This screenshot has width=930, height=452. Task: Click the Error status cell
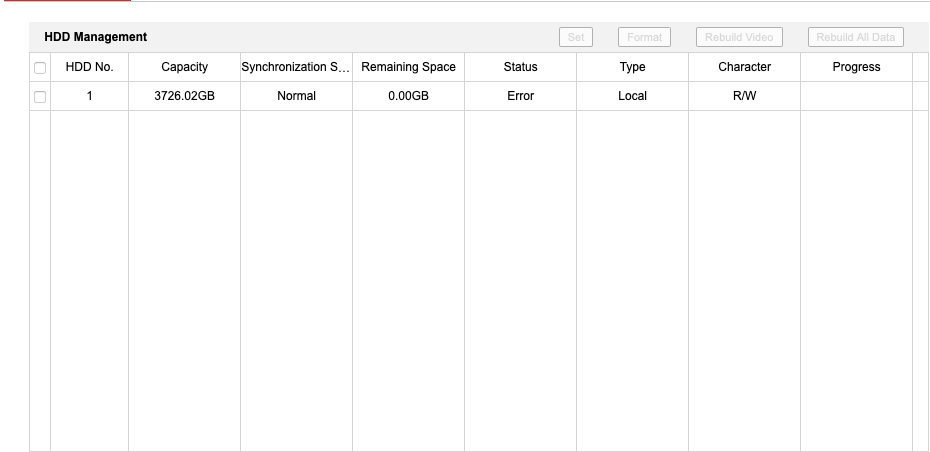point(520,96)
